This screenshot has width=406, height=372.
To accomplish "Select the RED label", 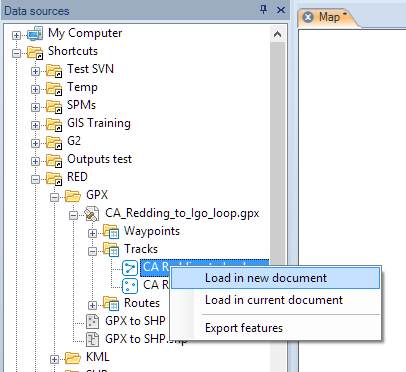I will [77, 177].
